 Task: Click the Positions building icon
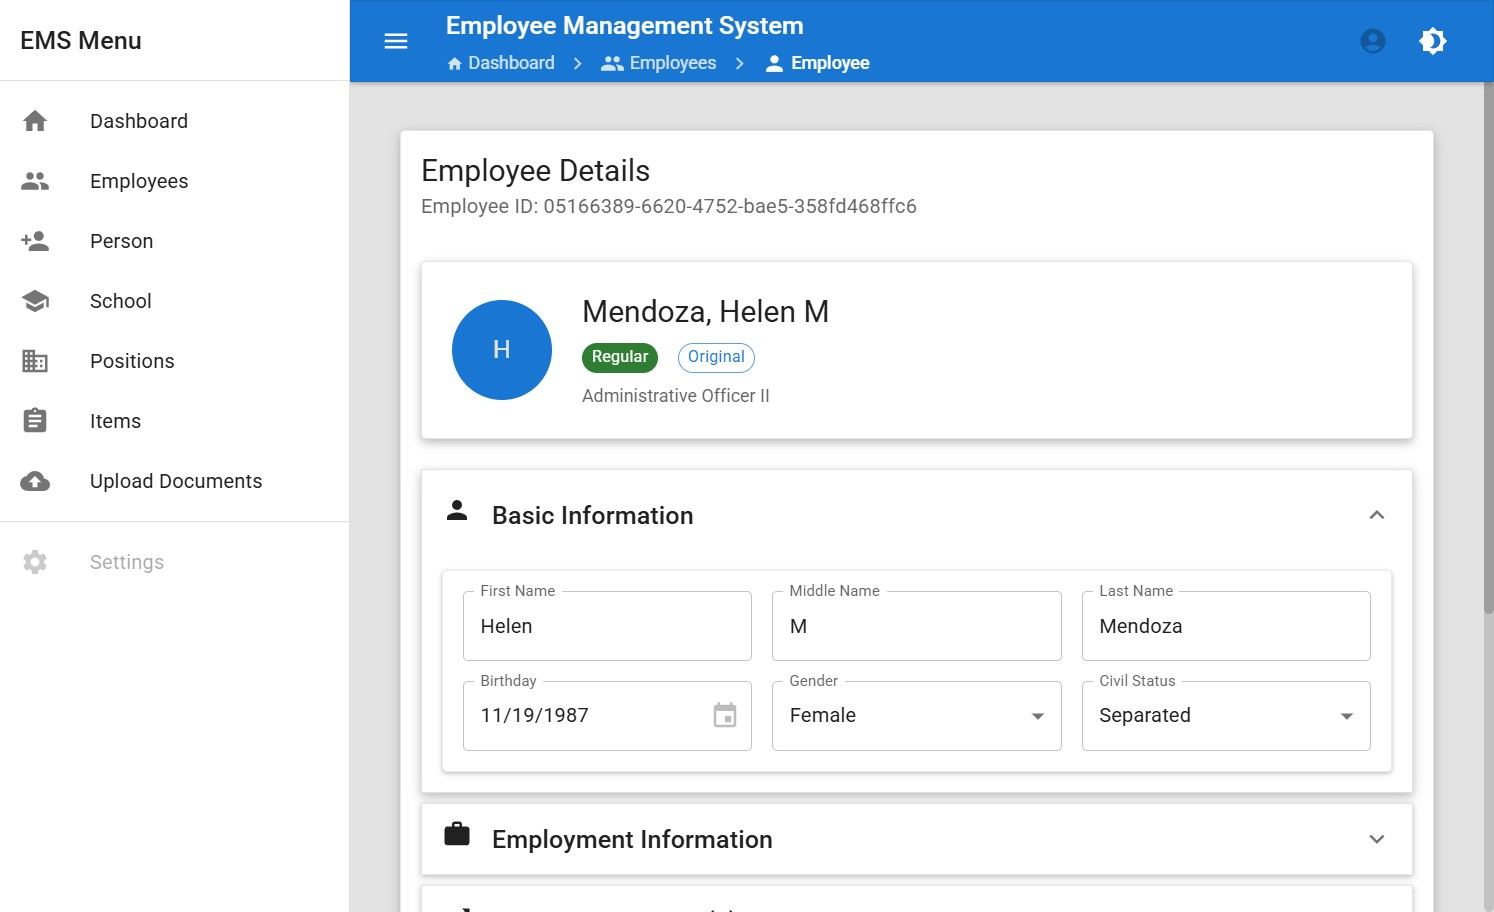(35, 361)
